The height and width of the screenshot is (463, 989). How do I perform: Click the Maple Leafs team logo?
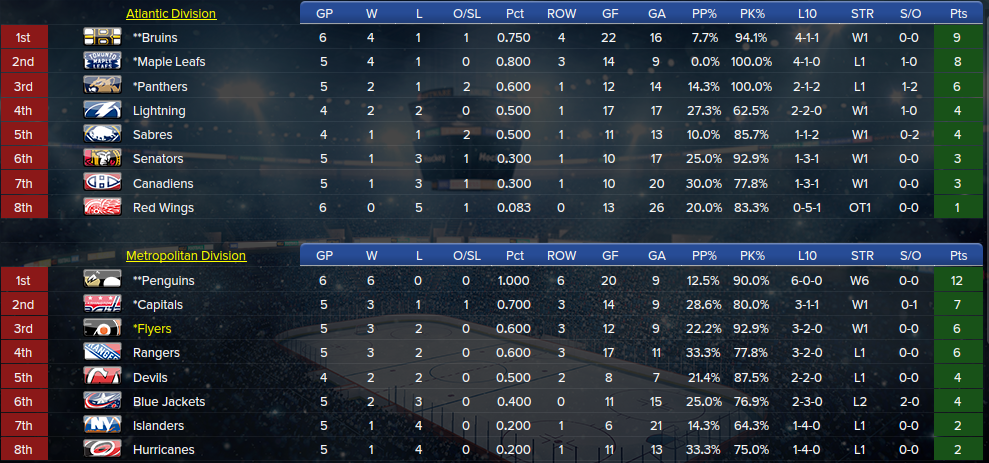pos(102,62)
